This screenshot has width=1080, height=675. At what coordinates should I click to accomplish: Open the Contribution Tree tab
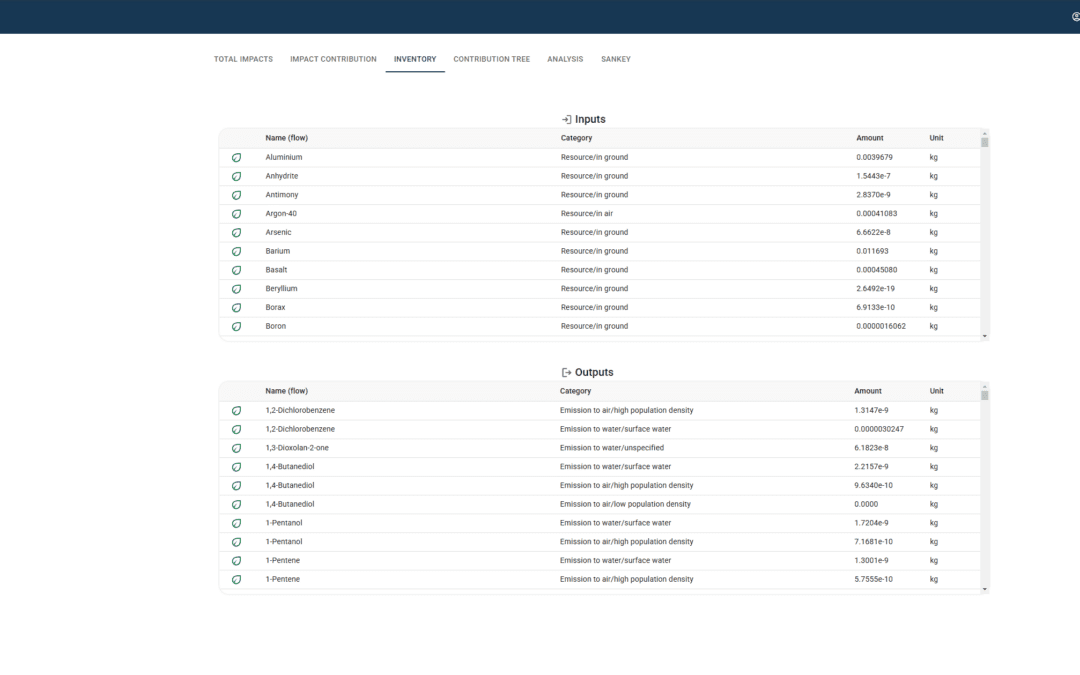[492, 59]
